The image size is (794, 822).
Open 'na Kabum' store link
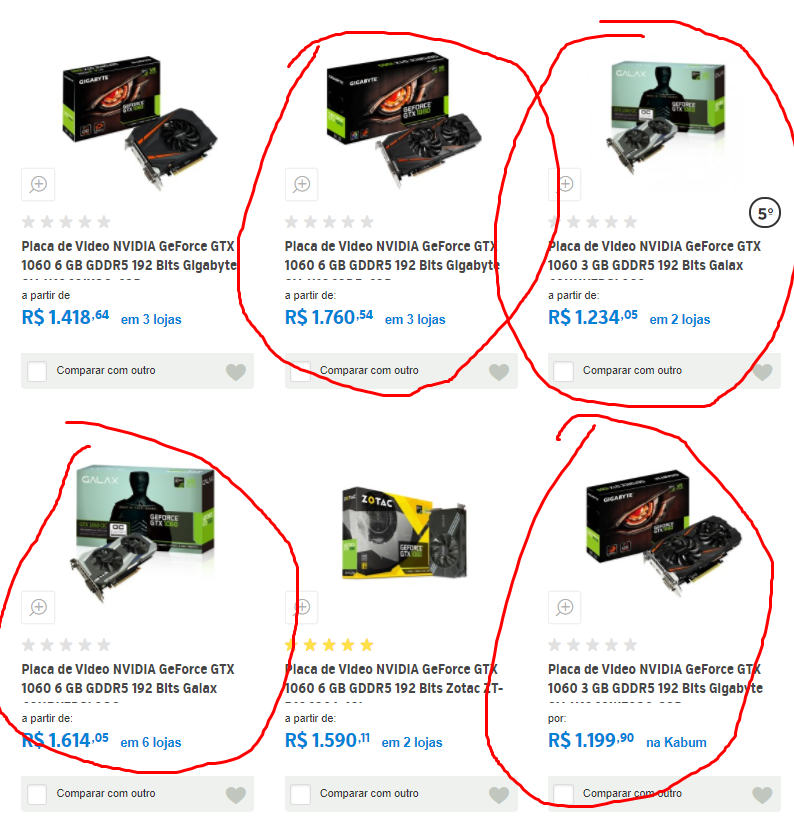(x=676, y=742)
